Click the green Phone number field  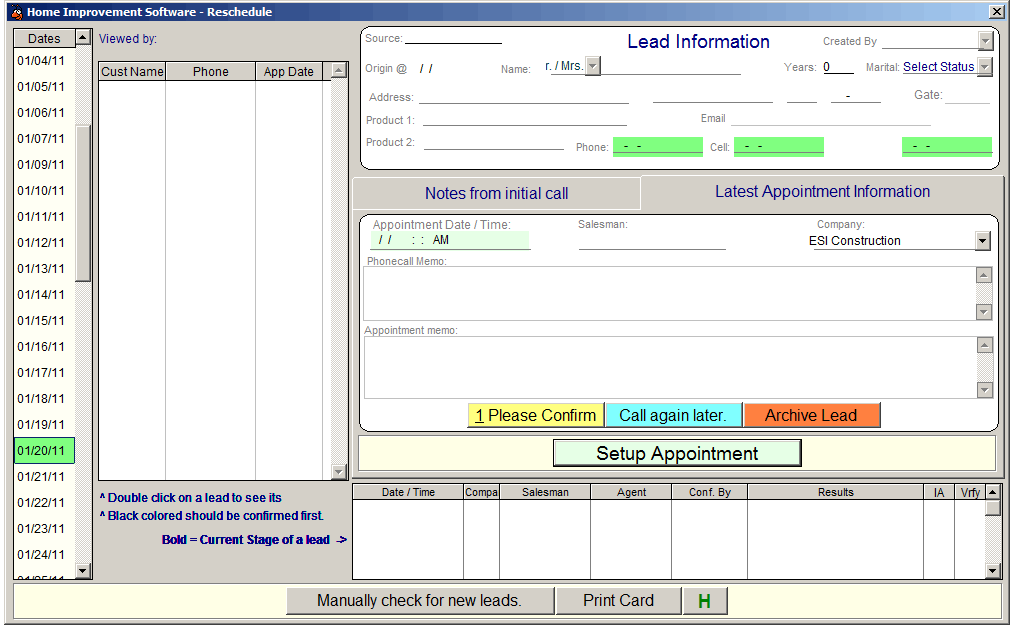658,146
